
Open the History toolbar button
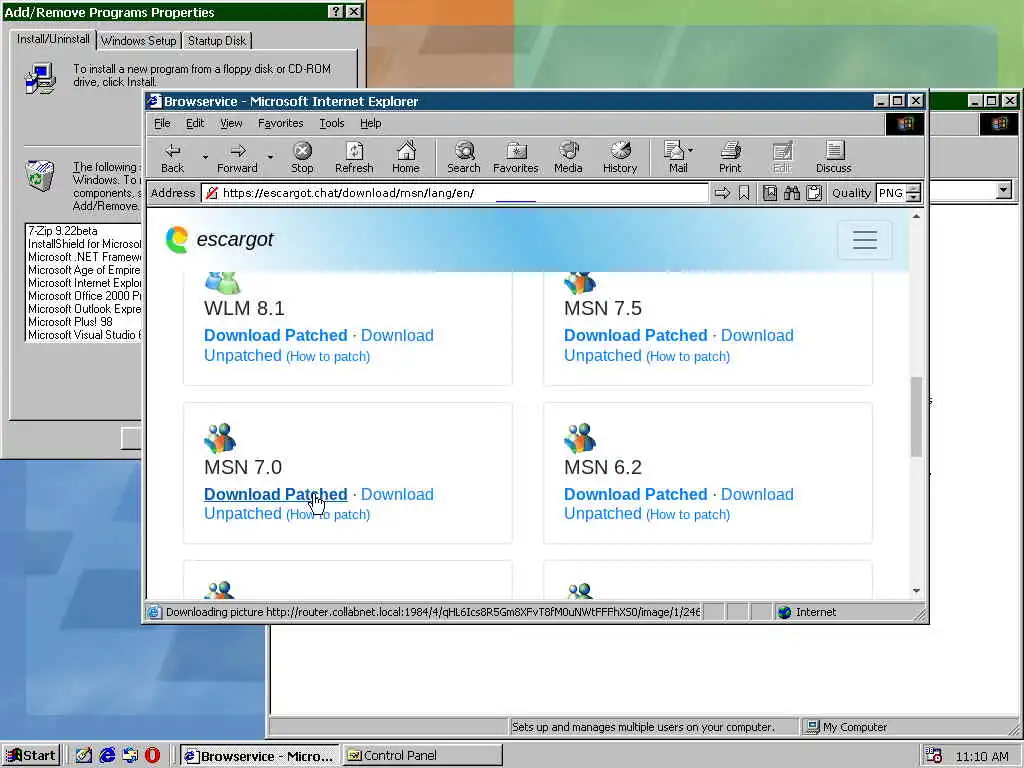(620, 158)
